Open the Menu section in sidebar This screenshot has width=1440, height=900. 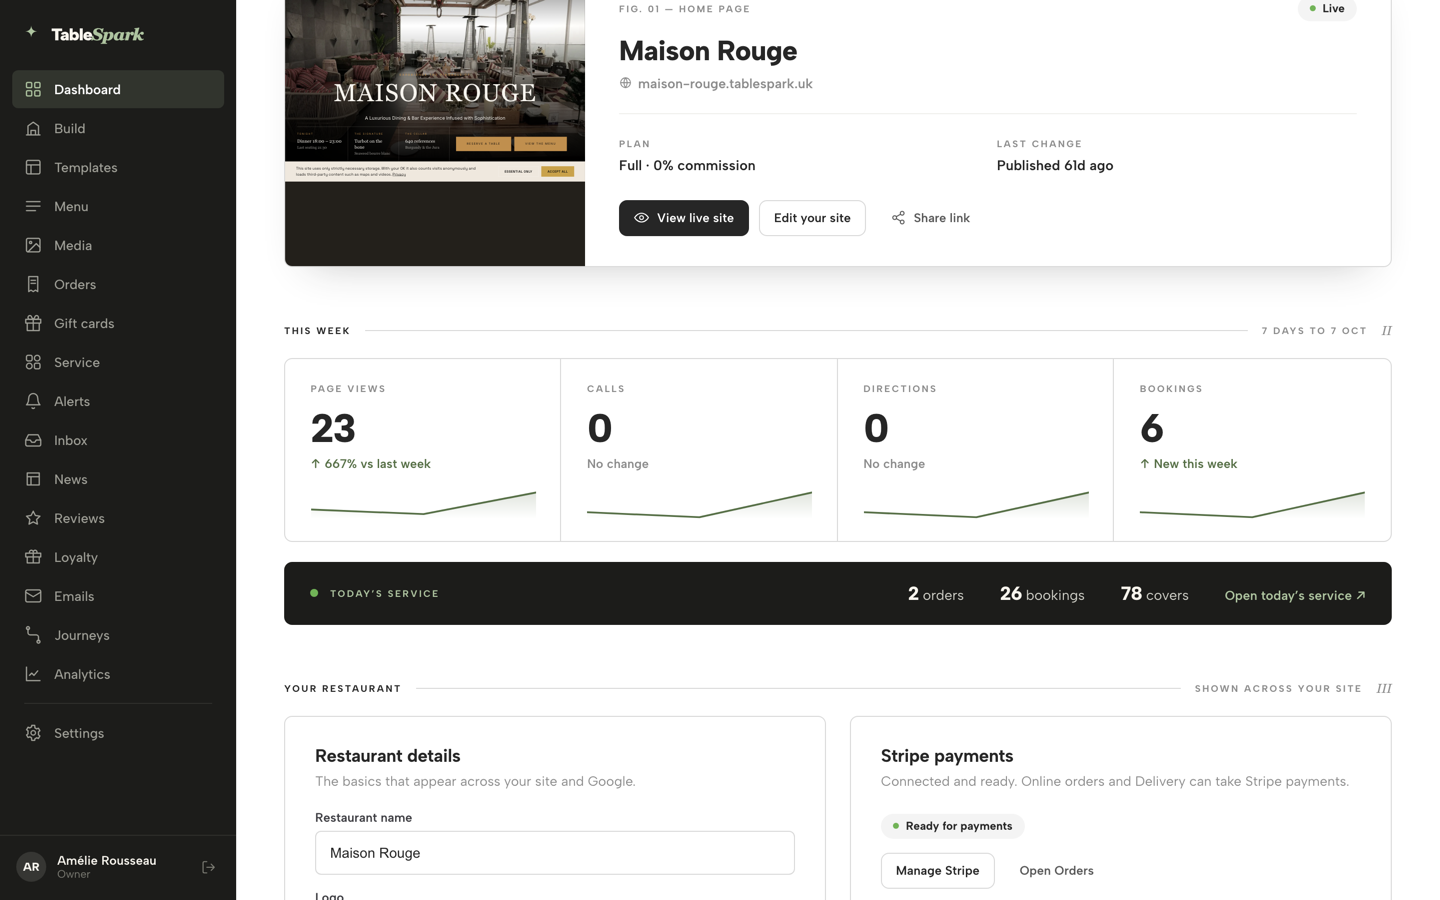[118, 207]
